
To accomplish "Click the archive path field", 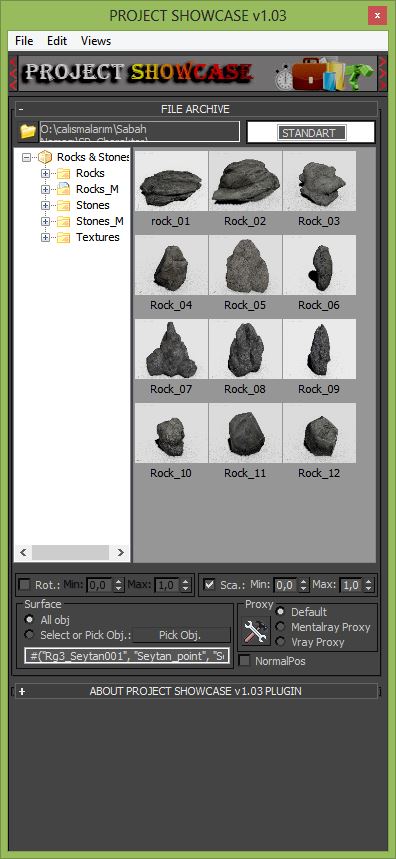I will click(x=140, y=131).
